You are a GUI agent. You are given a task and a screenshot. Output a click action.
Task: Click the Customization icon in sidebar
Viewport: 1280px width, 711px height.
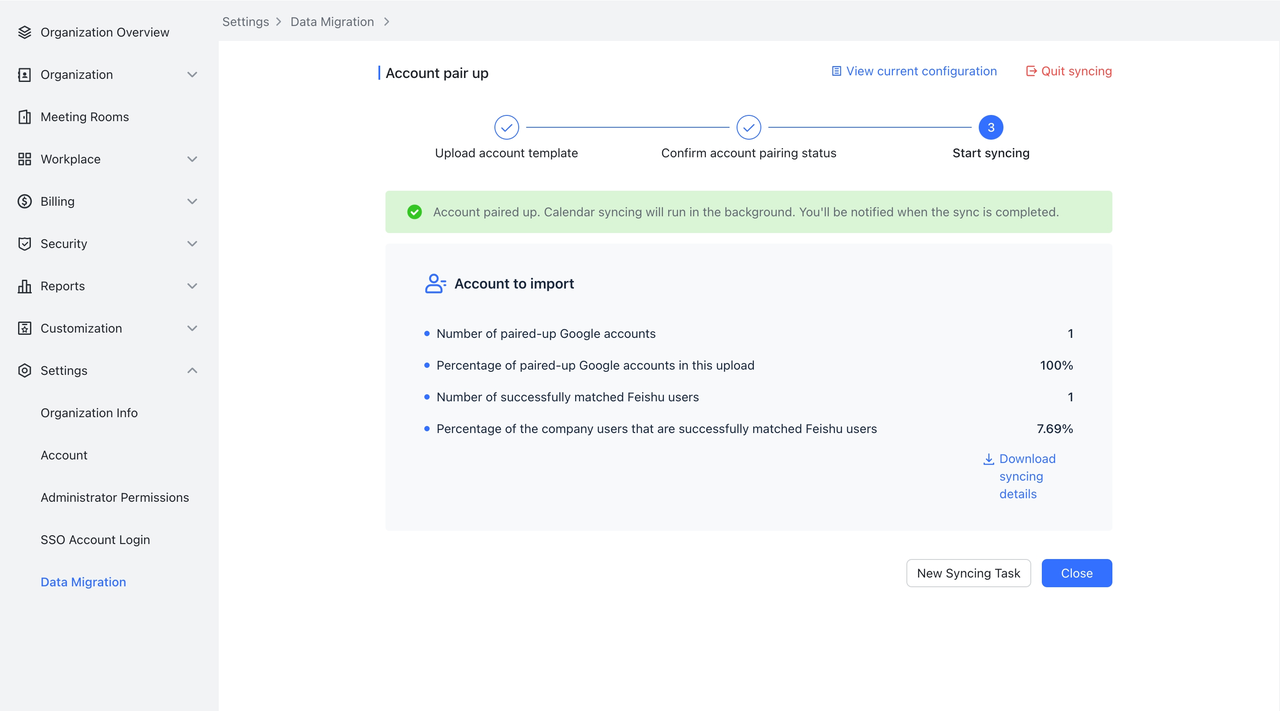coord(25,328)
